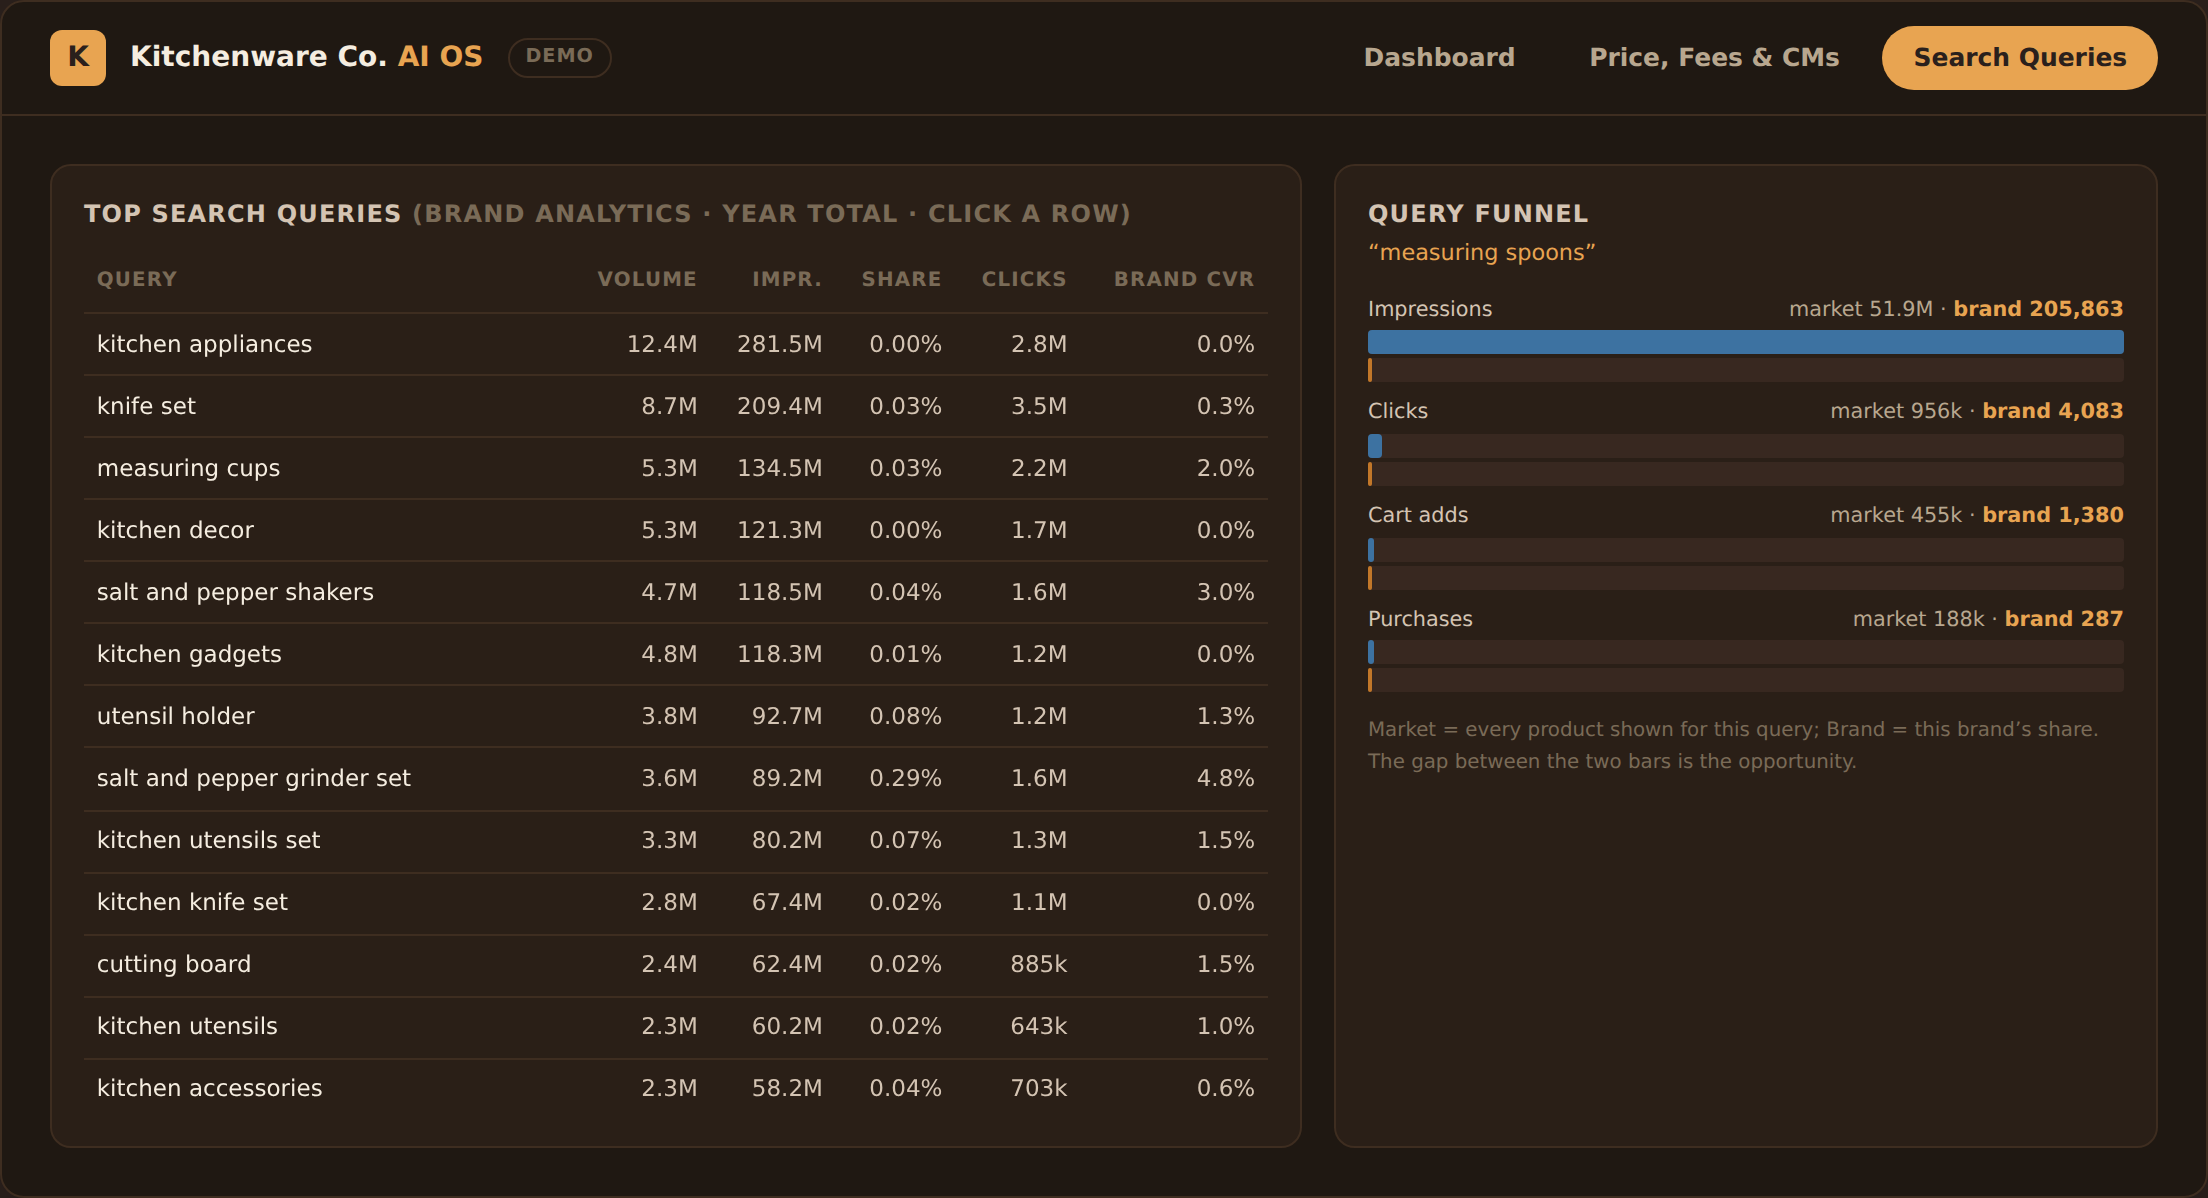Click the CLICKS column header
Viewport: 2208px width, 1198px height.
click(x=1024, y=279)
